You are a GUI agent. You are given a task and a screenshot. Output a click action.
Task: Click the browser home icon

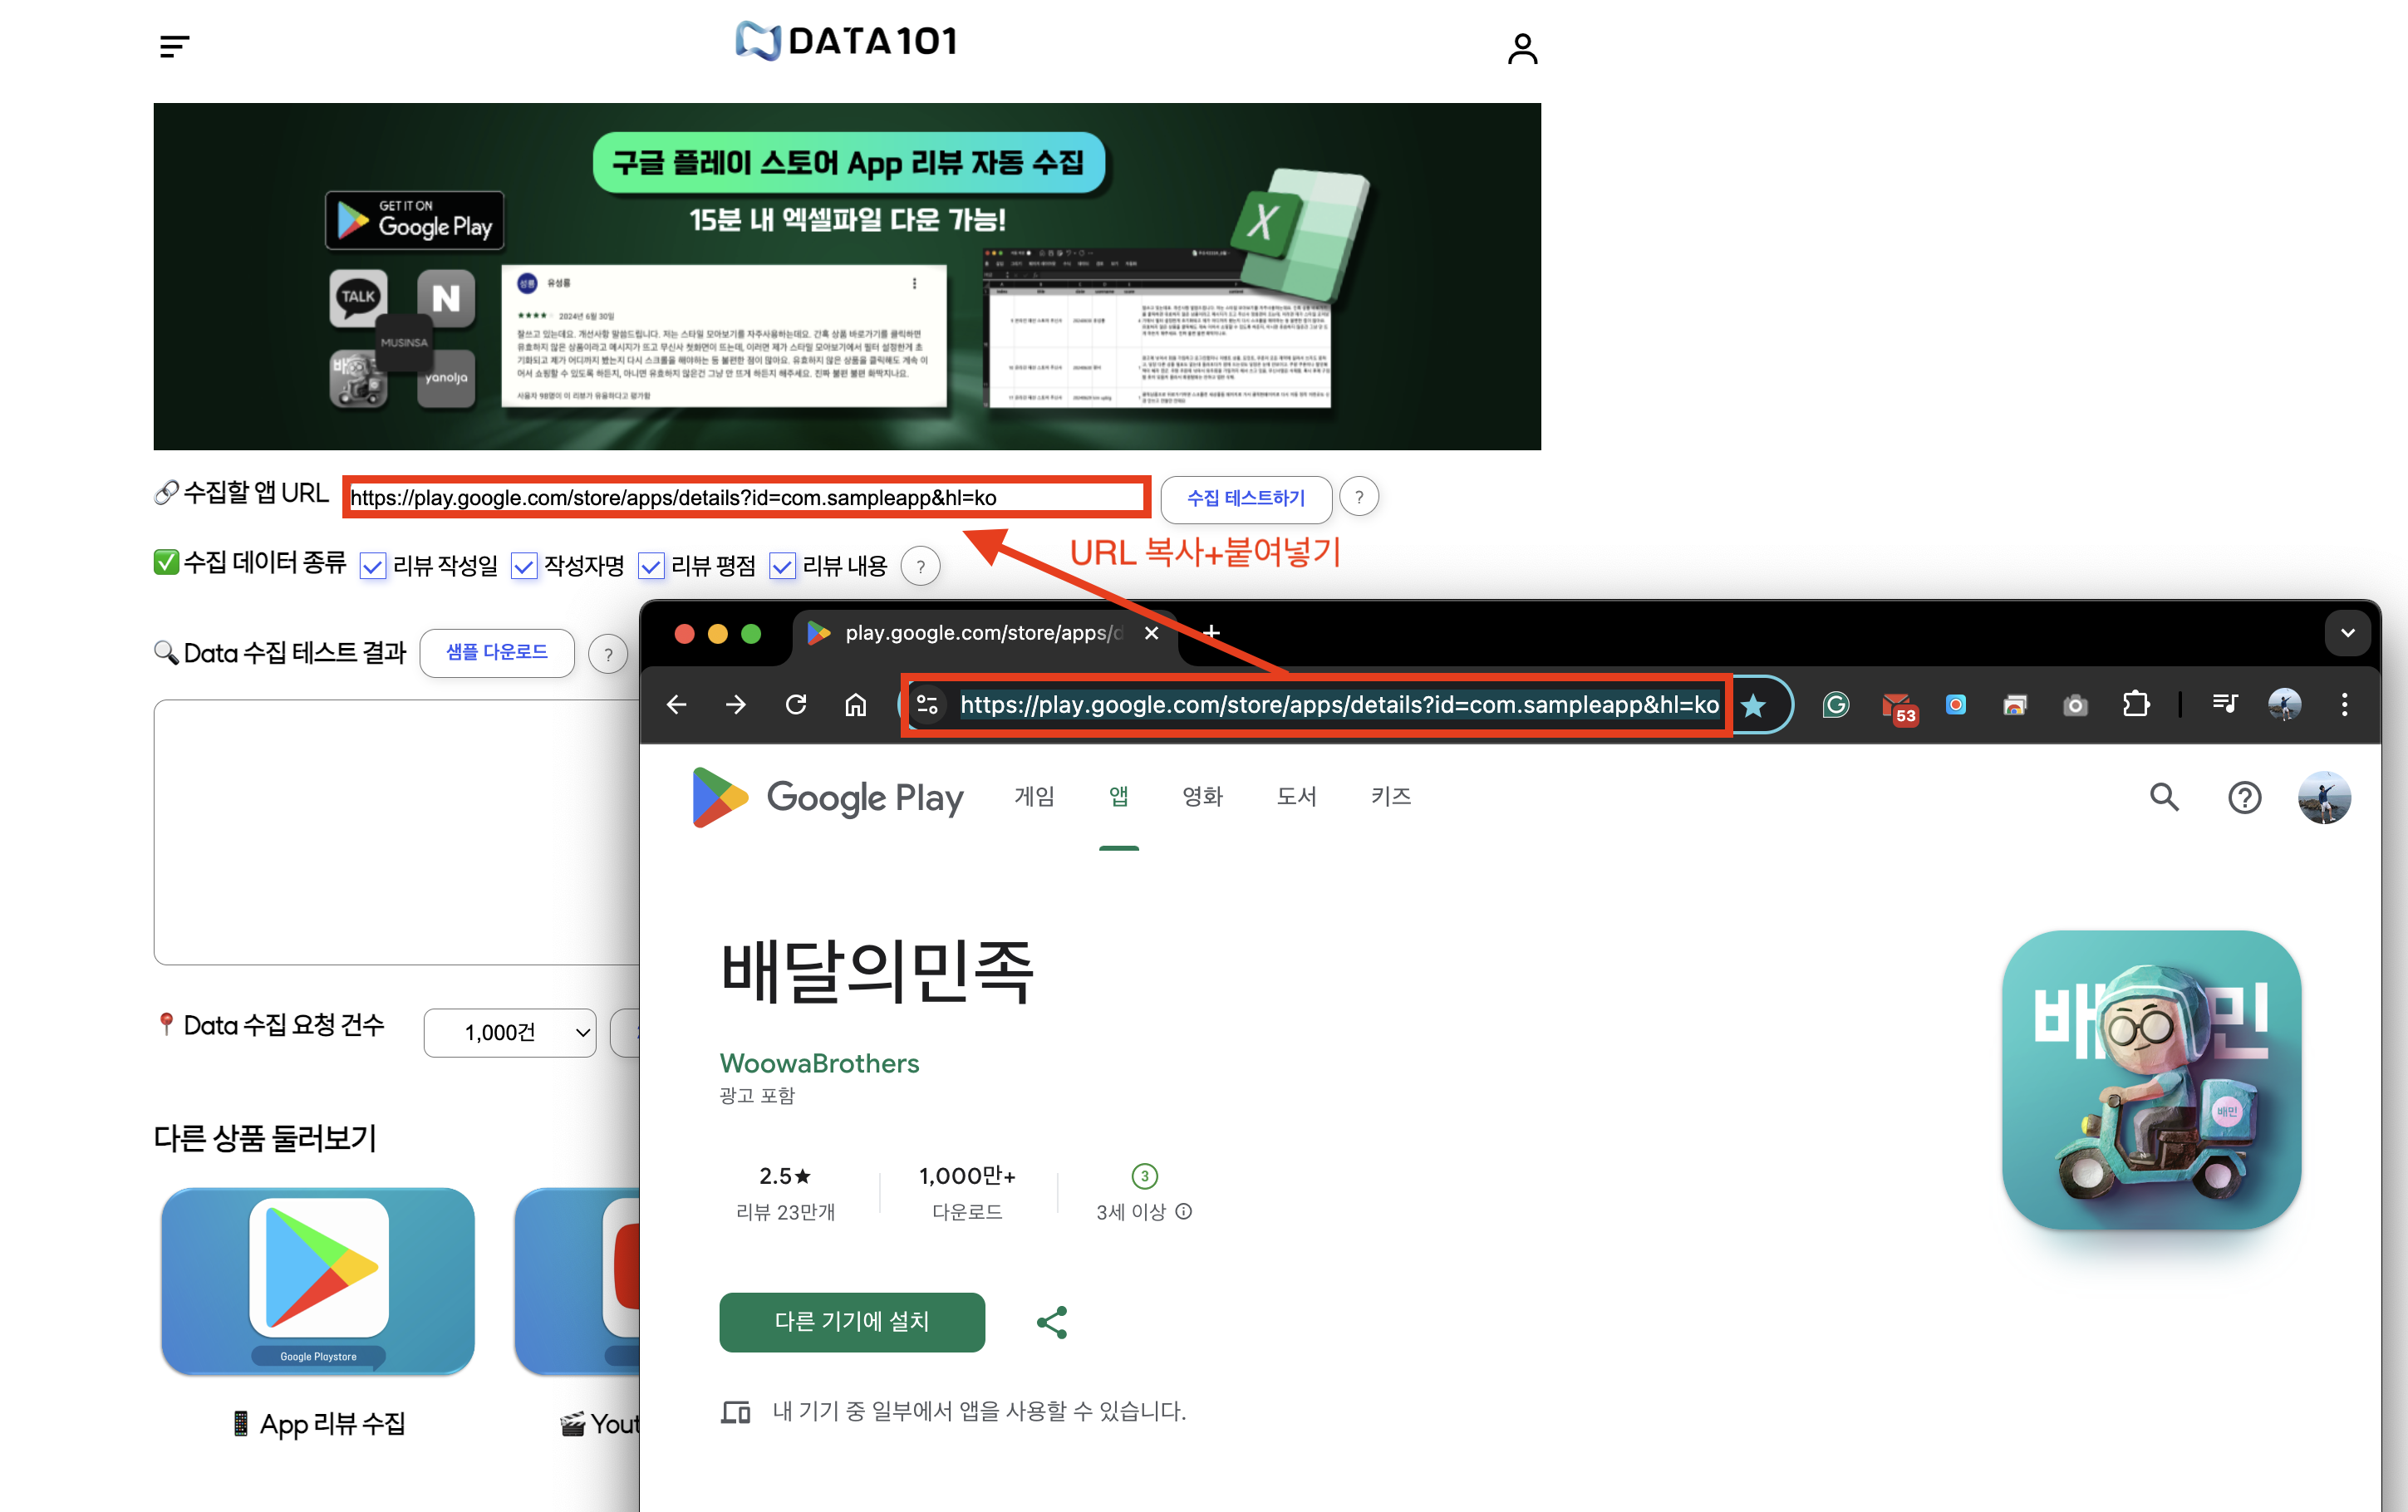(855, 705)
